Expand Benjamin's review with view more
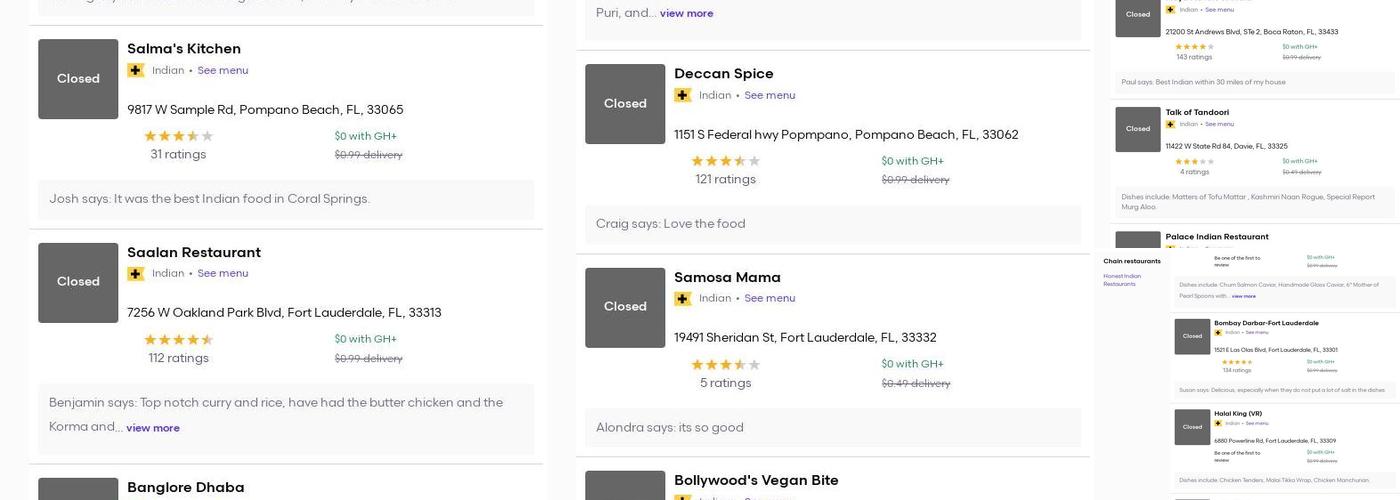Image resolution: width=1400 pixels, height=500 pixels. coord(153,428)
